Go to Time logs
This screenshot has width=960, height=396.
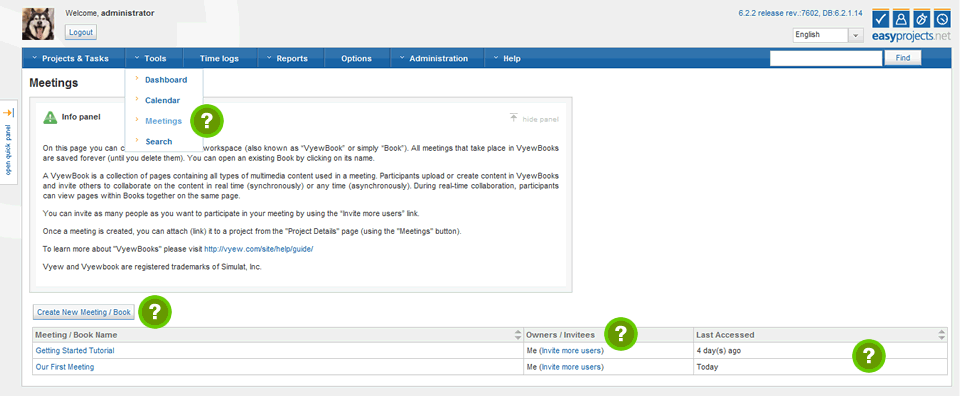coord(219,59)
